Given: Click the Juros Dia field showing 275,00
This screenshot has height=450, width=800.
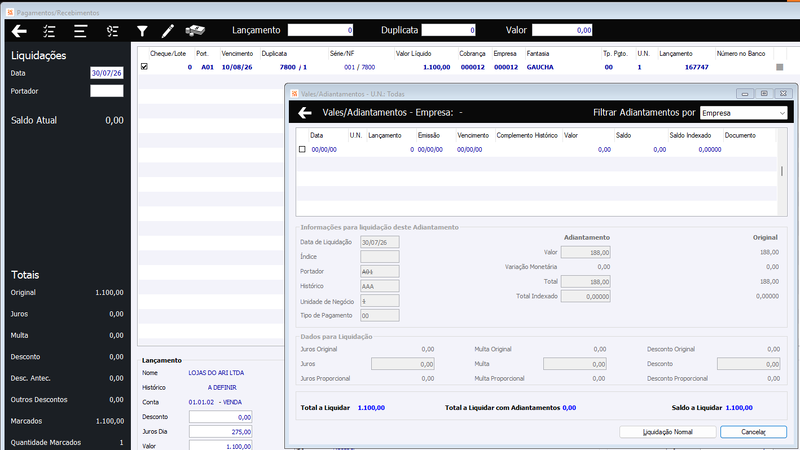Looking at the screenshot, I should [x=220, y=432].
